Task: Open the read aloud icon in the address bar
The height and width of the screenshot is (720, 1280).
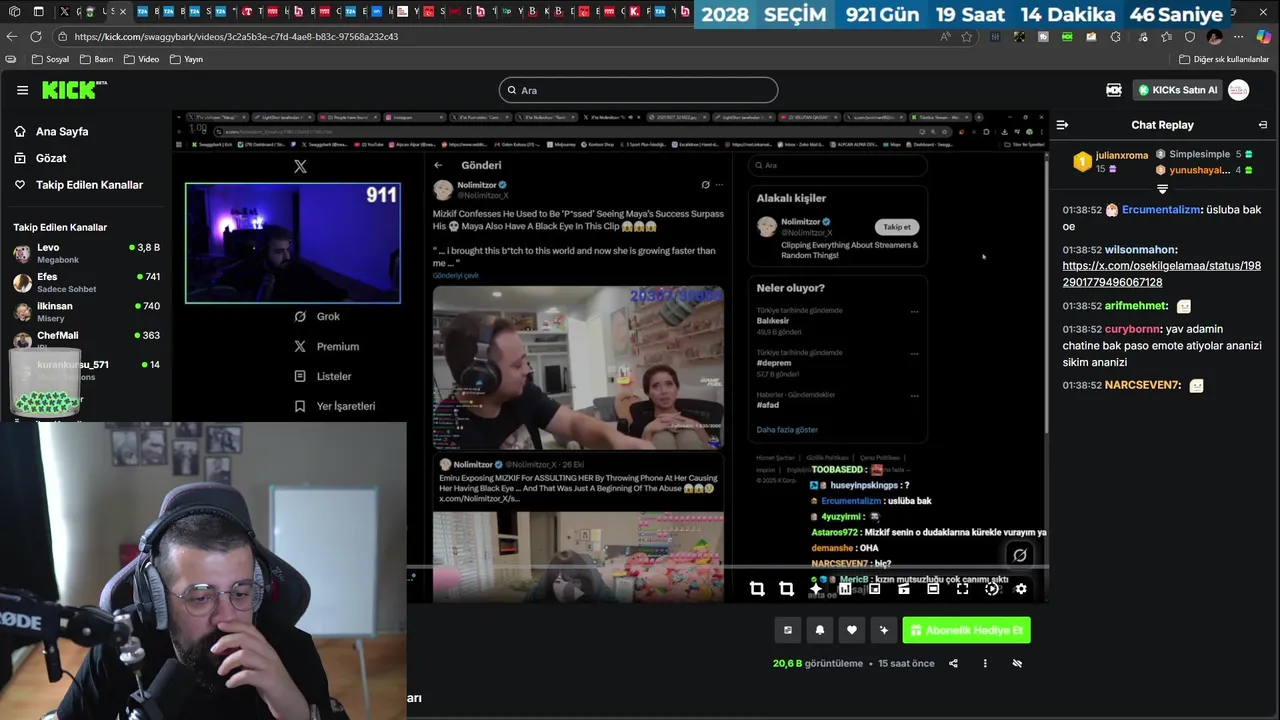Action: (x=946, y=37)
